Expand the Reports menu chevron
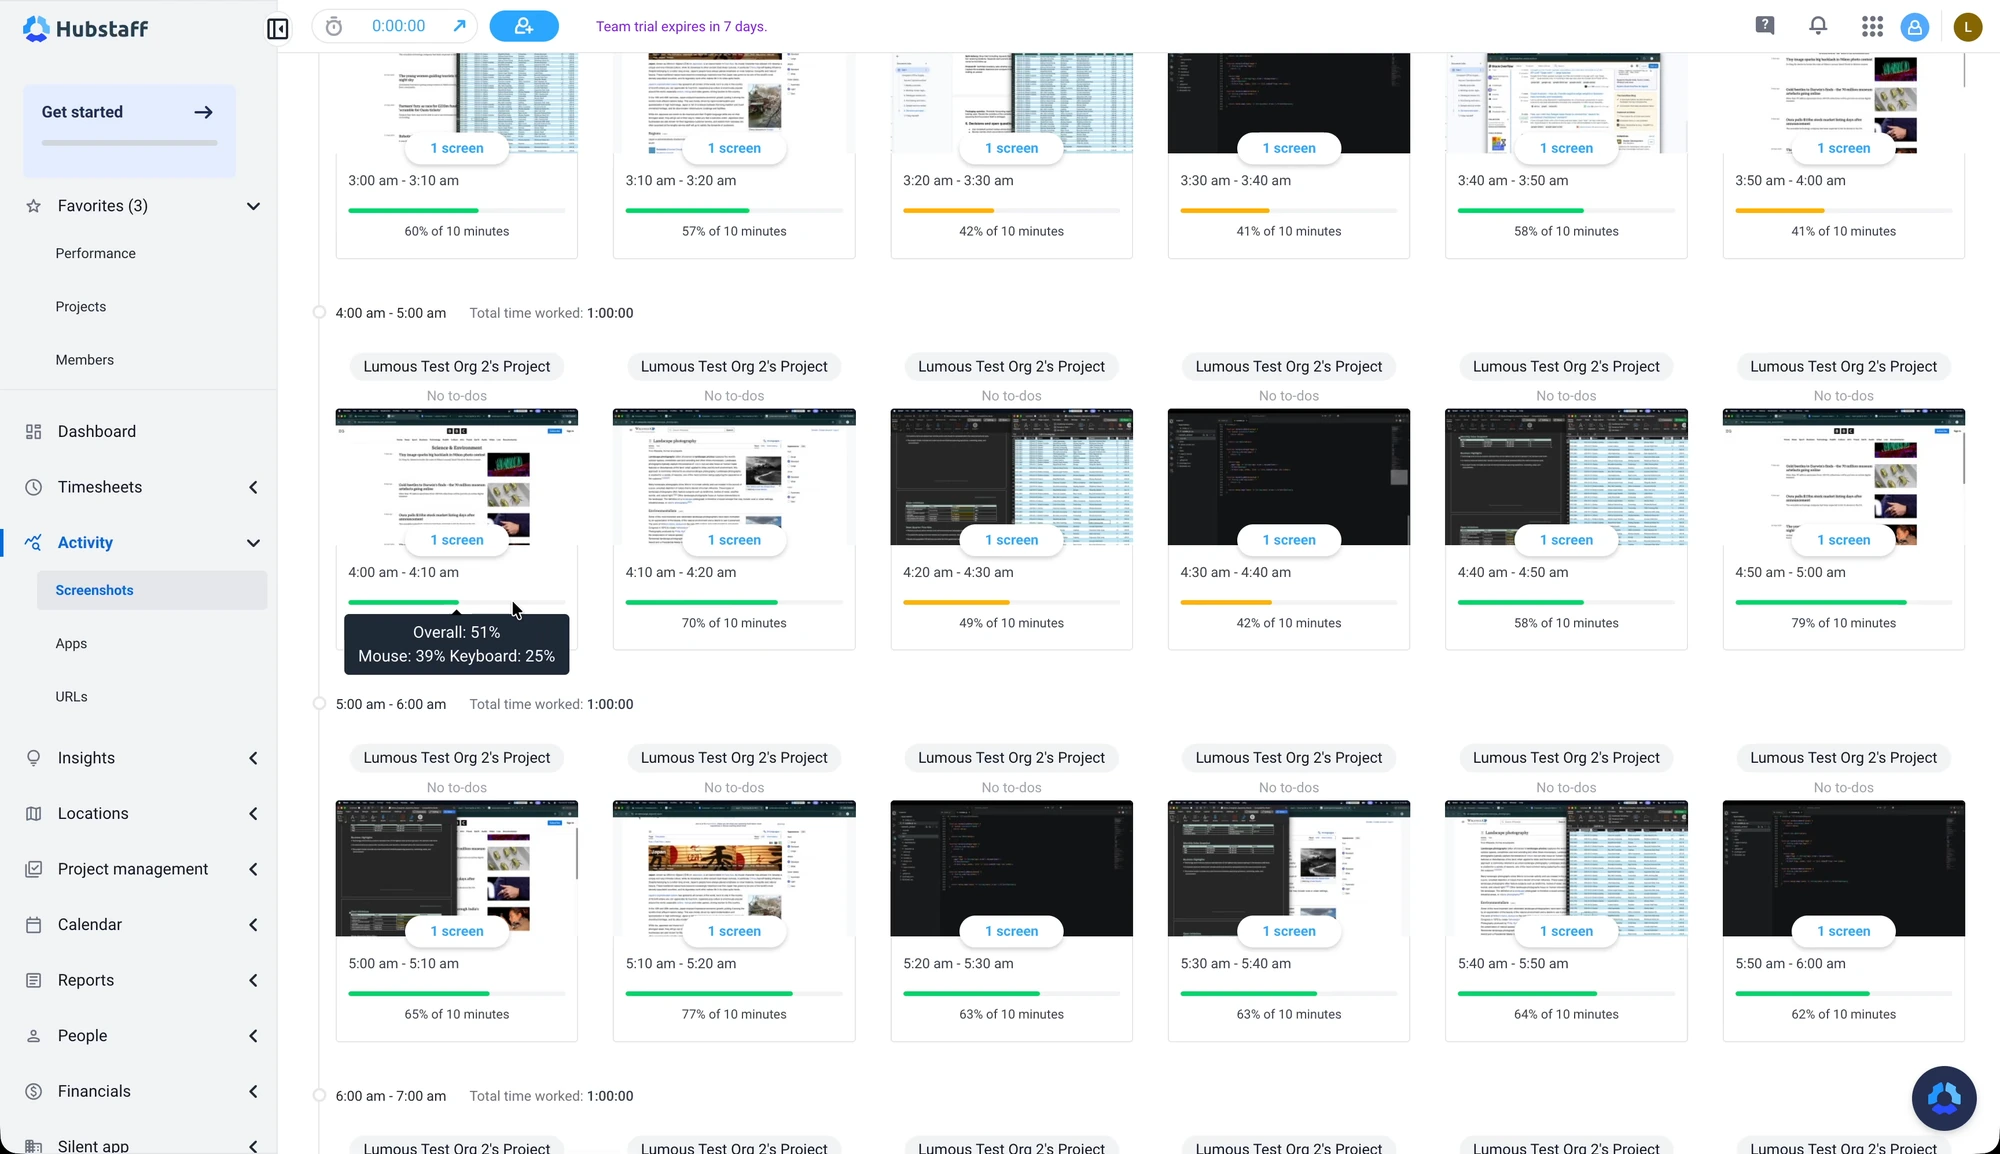2000x1154 pixels. coord(253,980)
